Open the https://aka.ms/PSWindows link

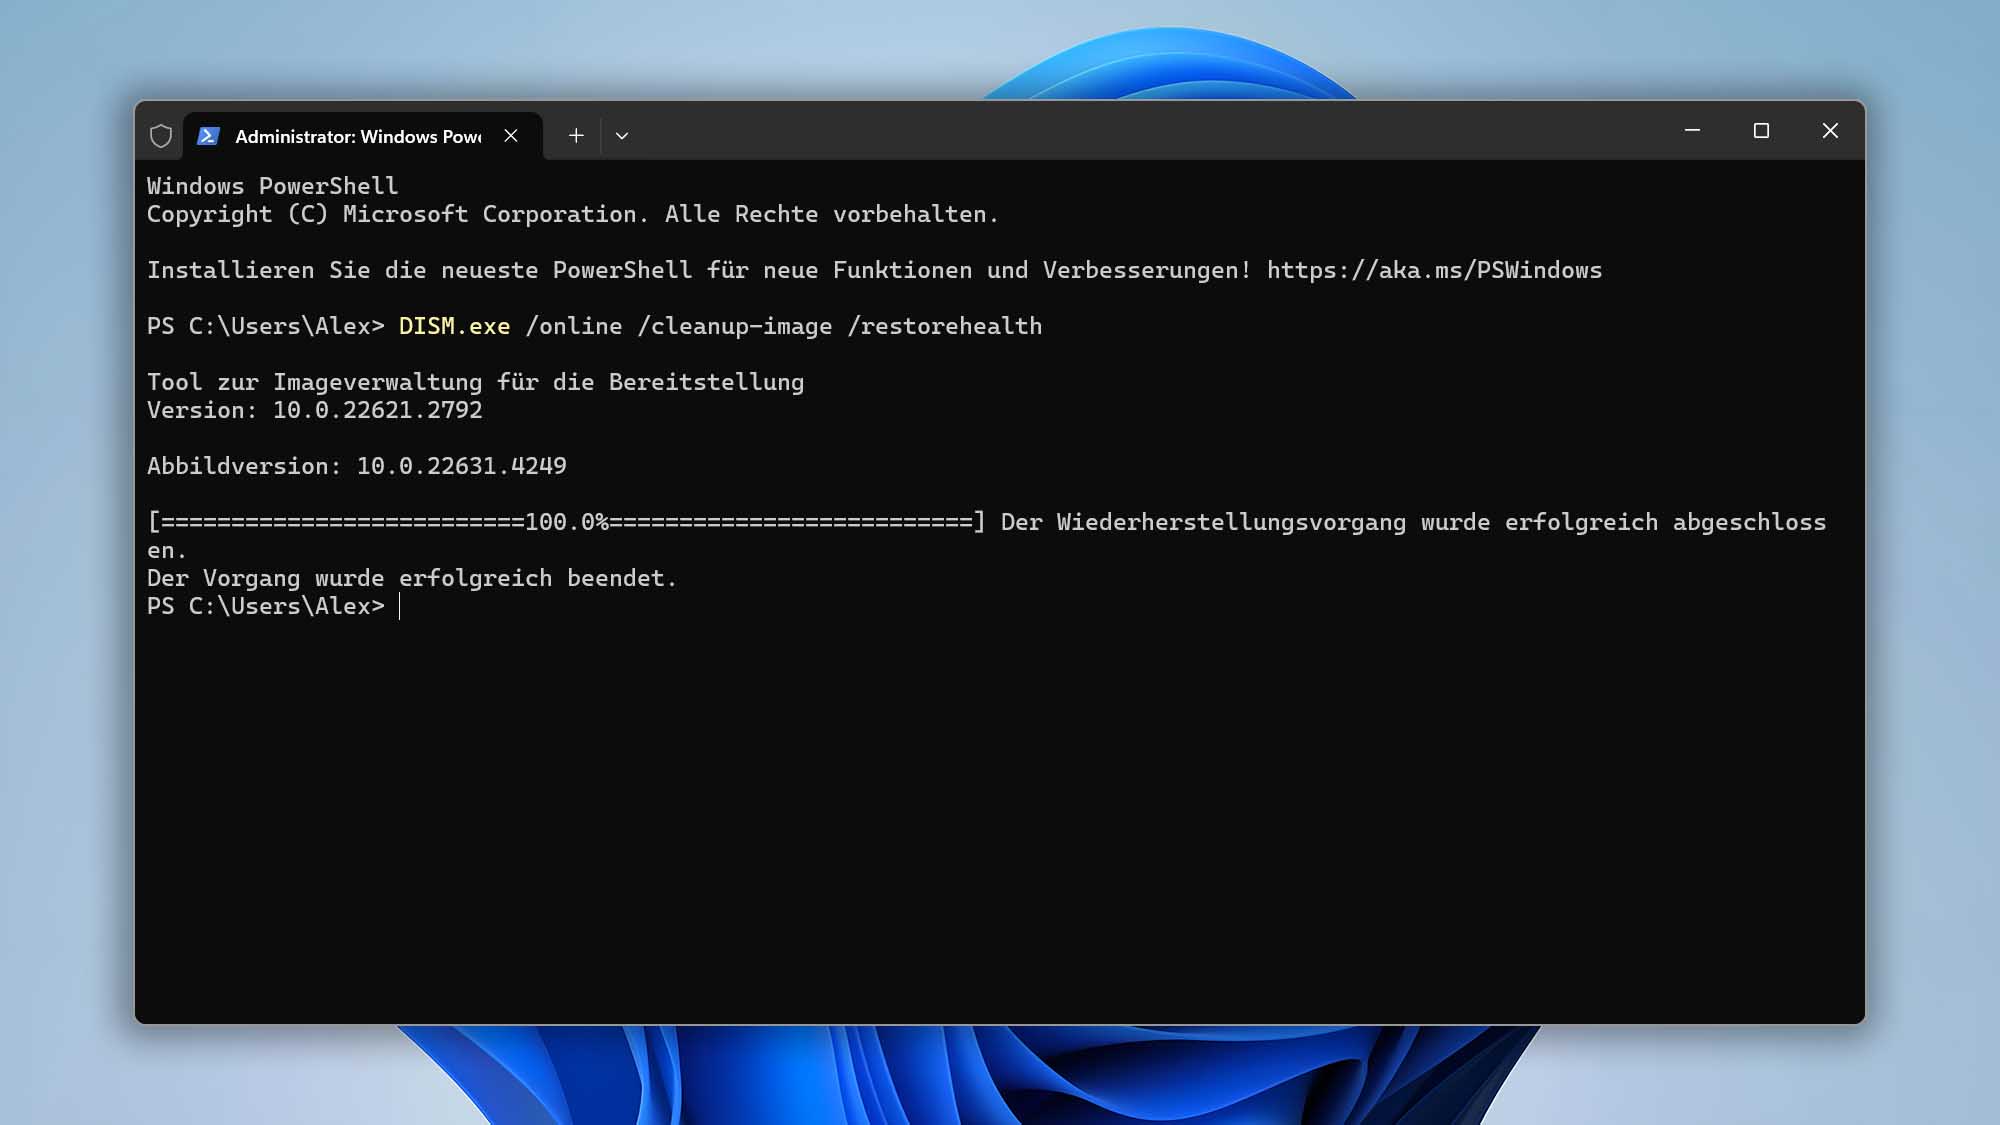[x=1434, y=270]
